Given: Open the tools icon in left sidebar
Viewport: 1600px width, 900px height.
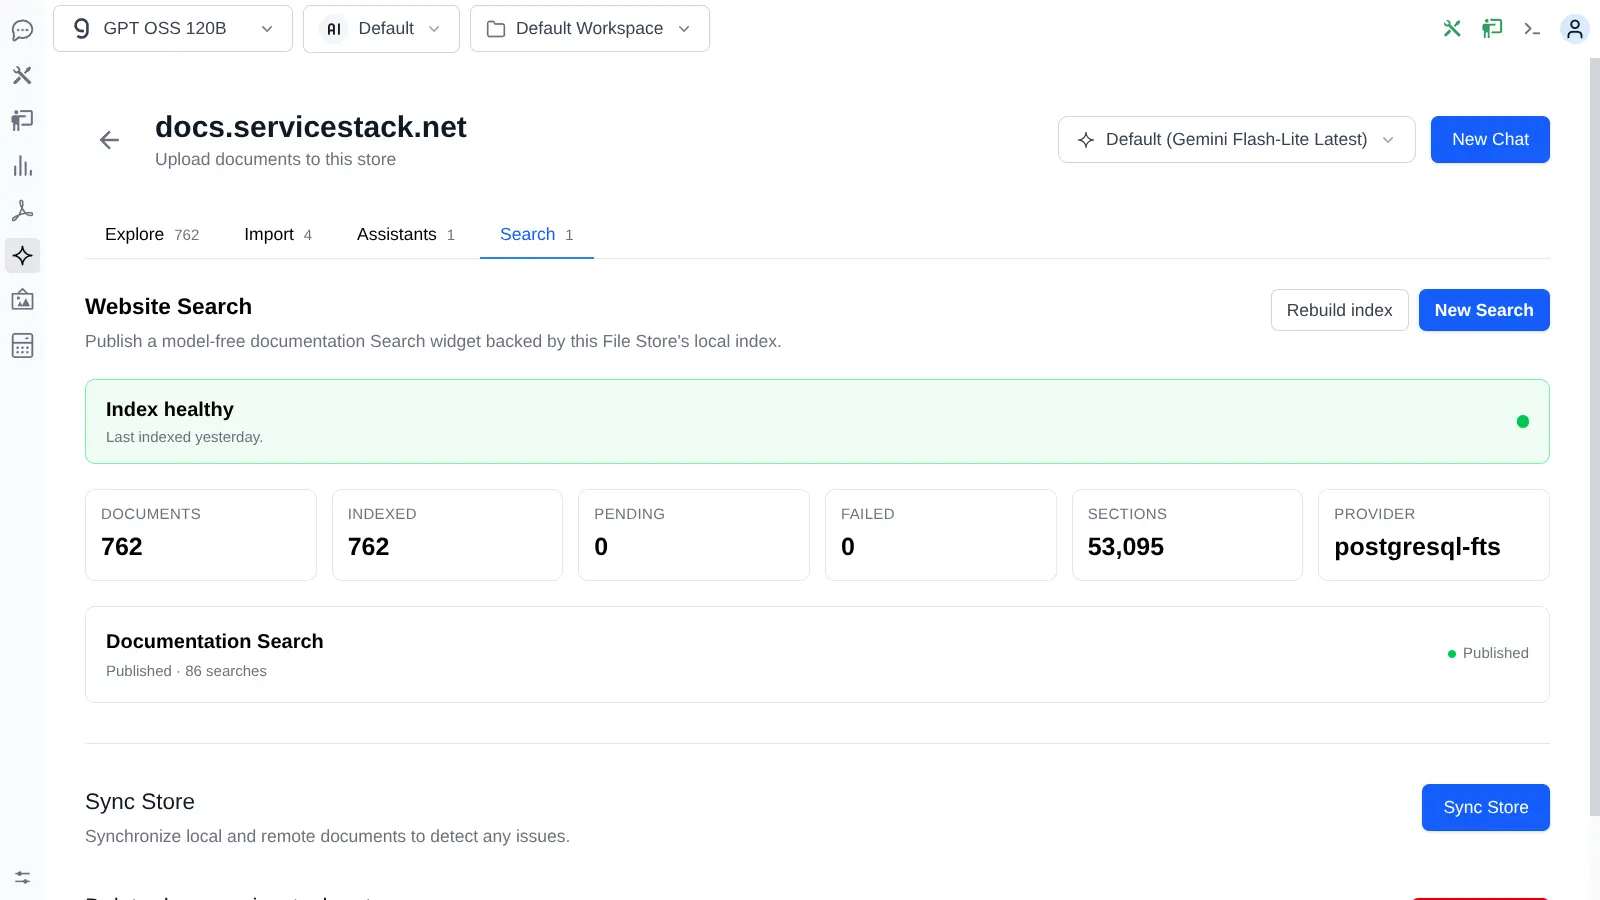Looking at the screenshot, I should pos(22,75).
